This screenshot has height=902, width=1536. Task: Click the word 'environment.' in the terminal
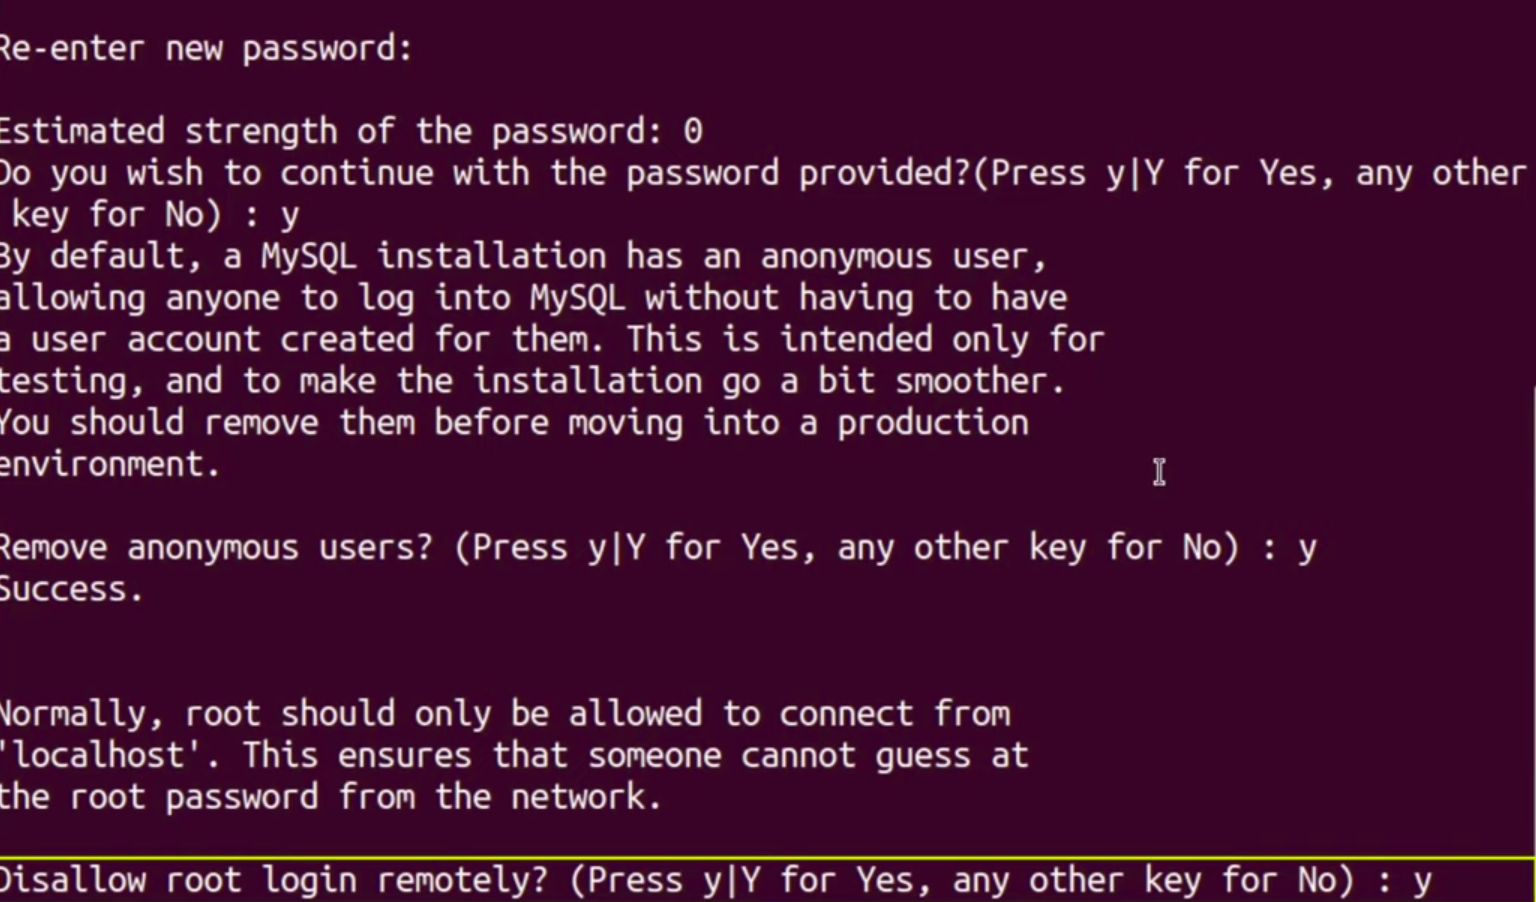click(x=108, y=465)
